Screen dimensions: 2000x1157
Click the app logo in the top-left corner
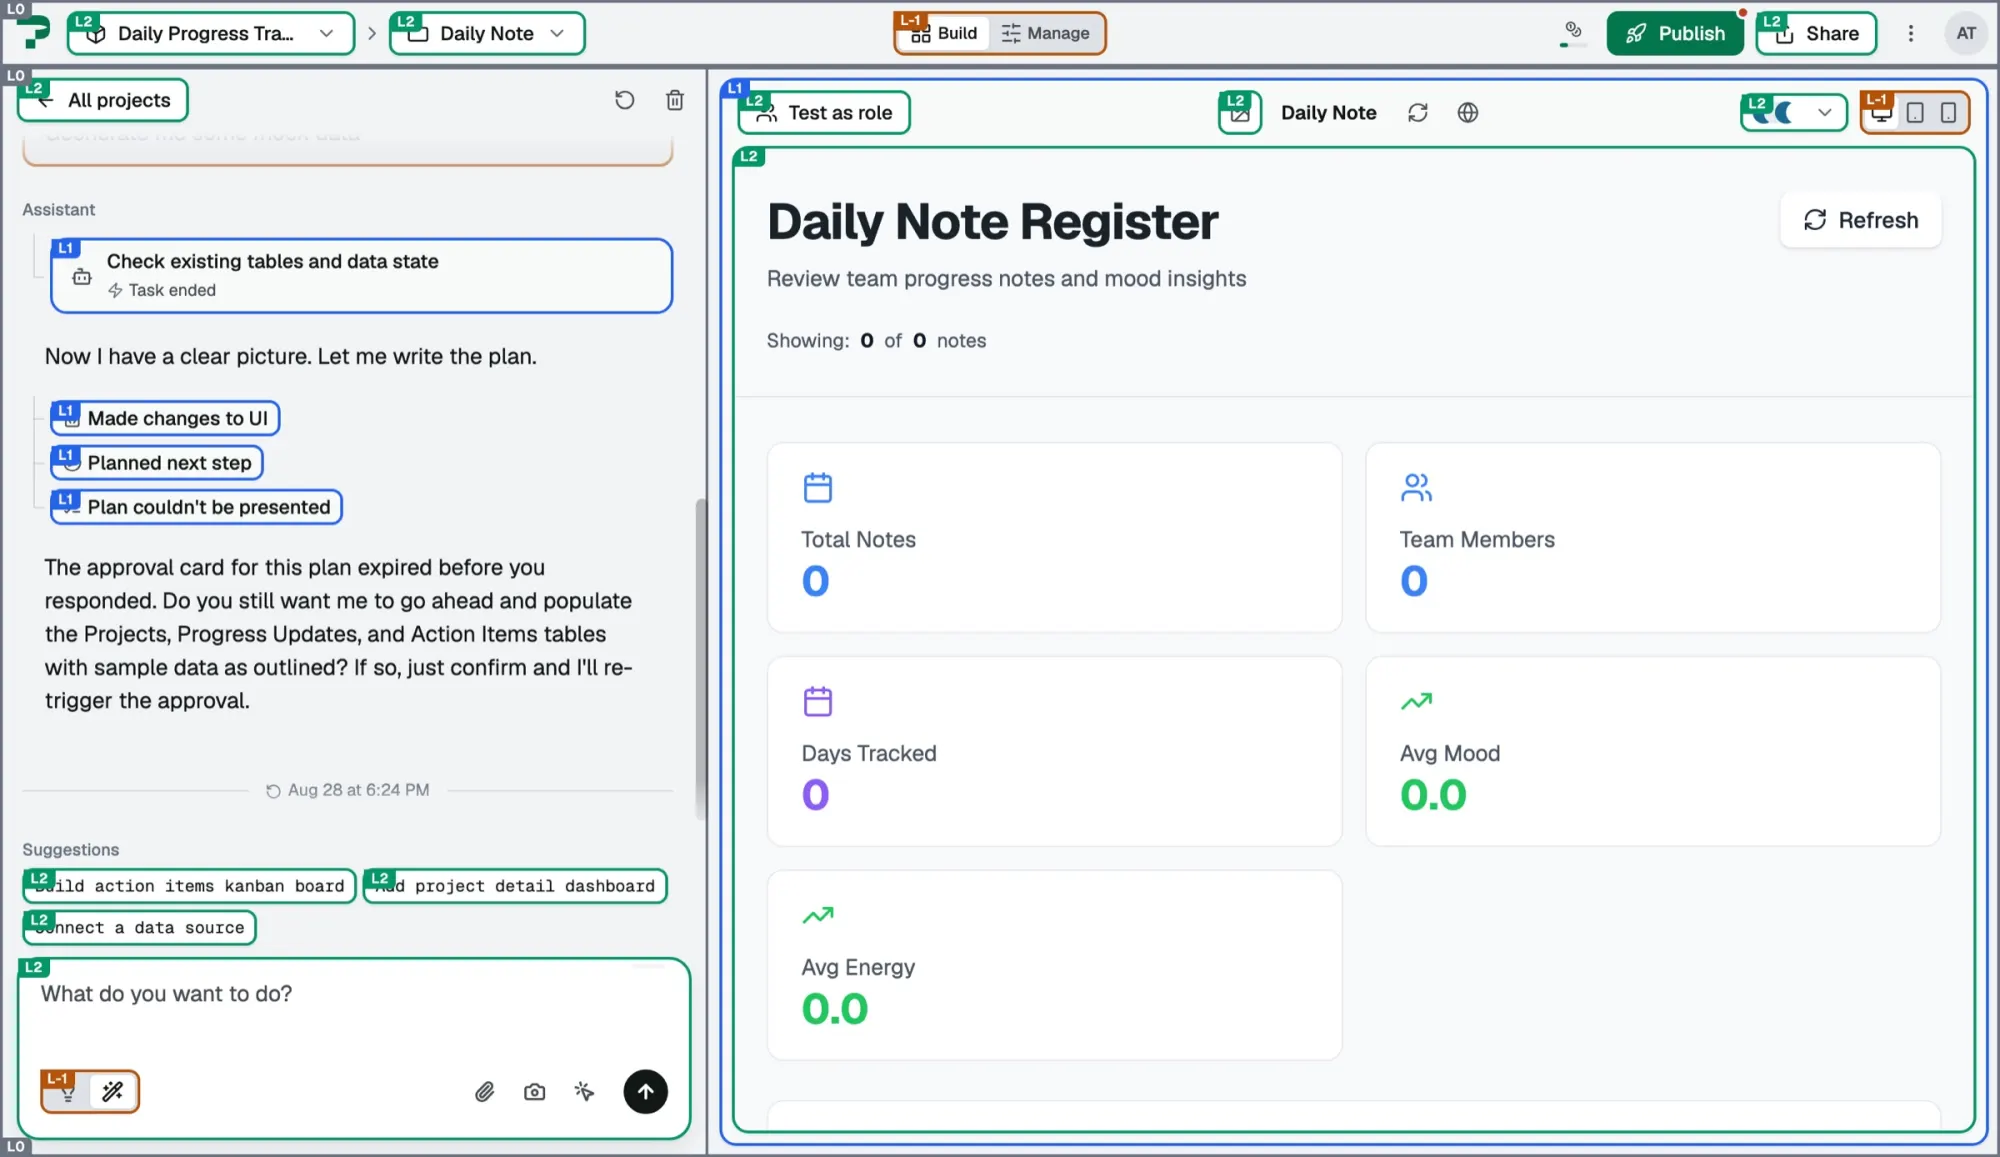pos(36,33)
